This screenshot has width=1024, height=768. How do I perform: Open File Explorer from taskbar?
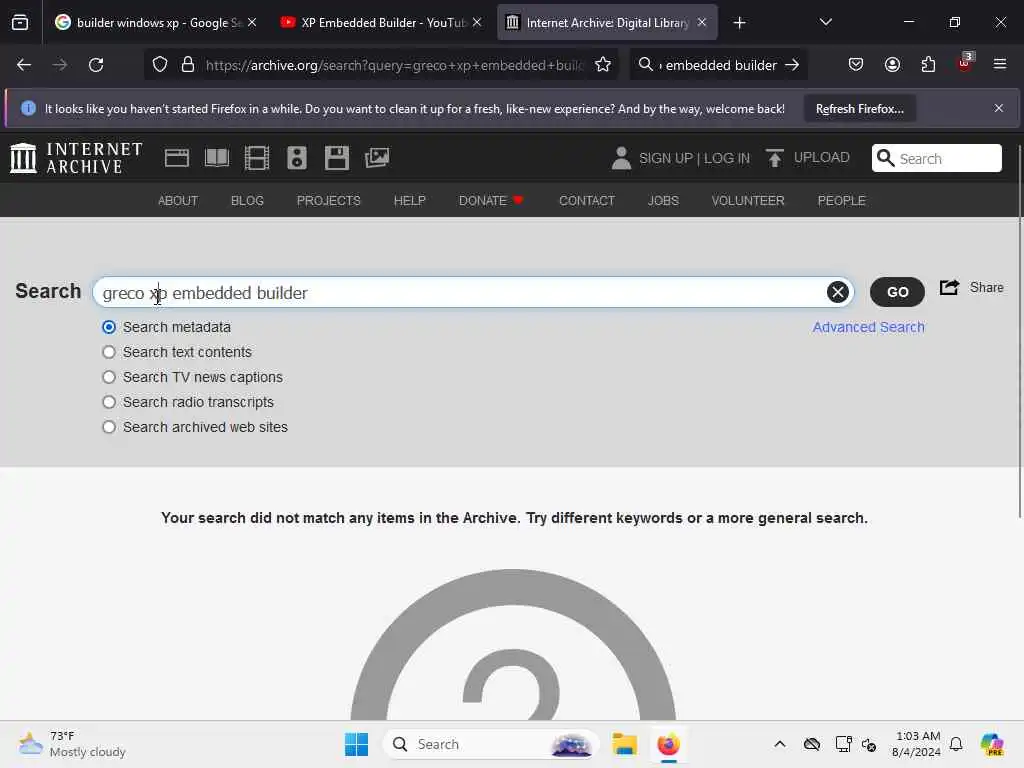[x=624, y=744]
